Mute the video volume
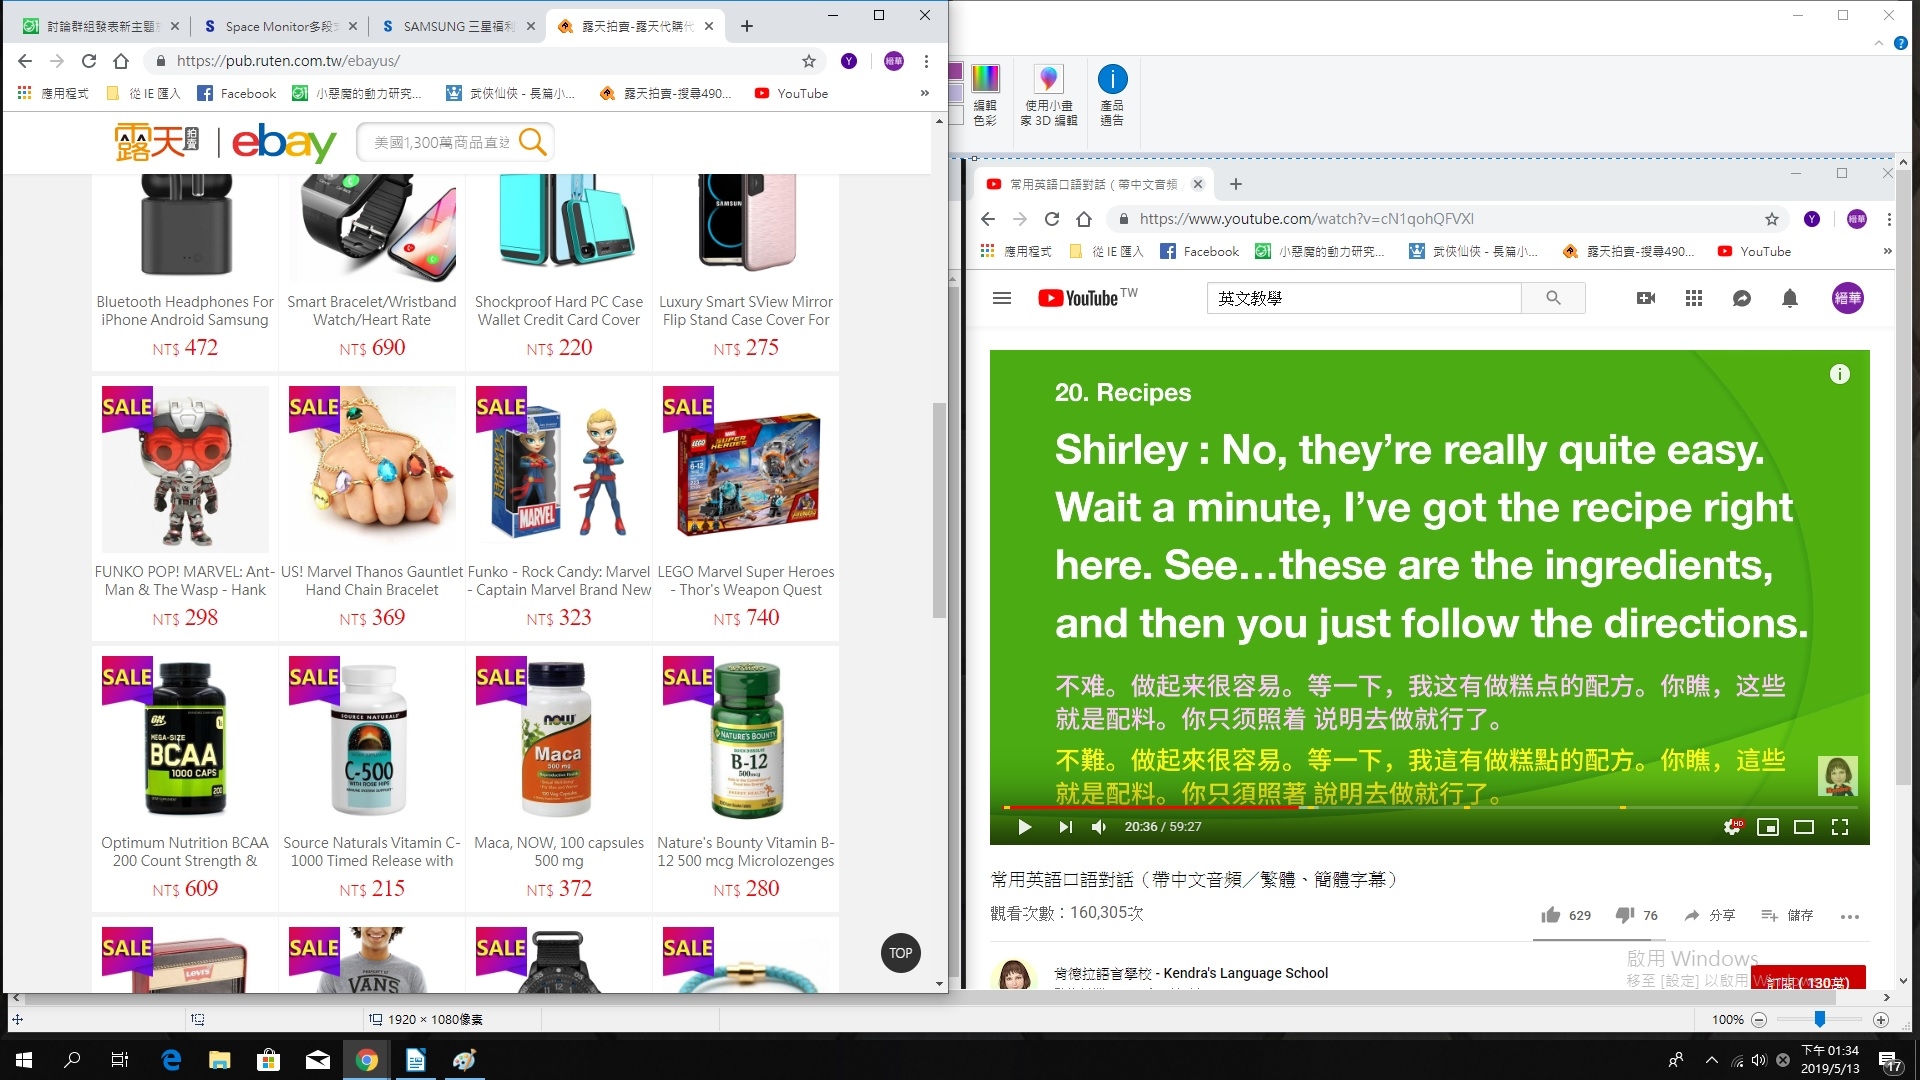Viewport: 1920px width, 1080px height. [1099, 827]
